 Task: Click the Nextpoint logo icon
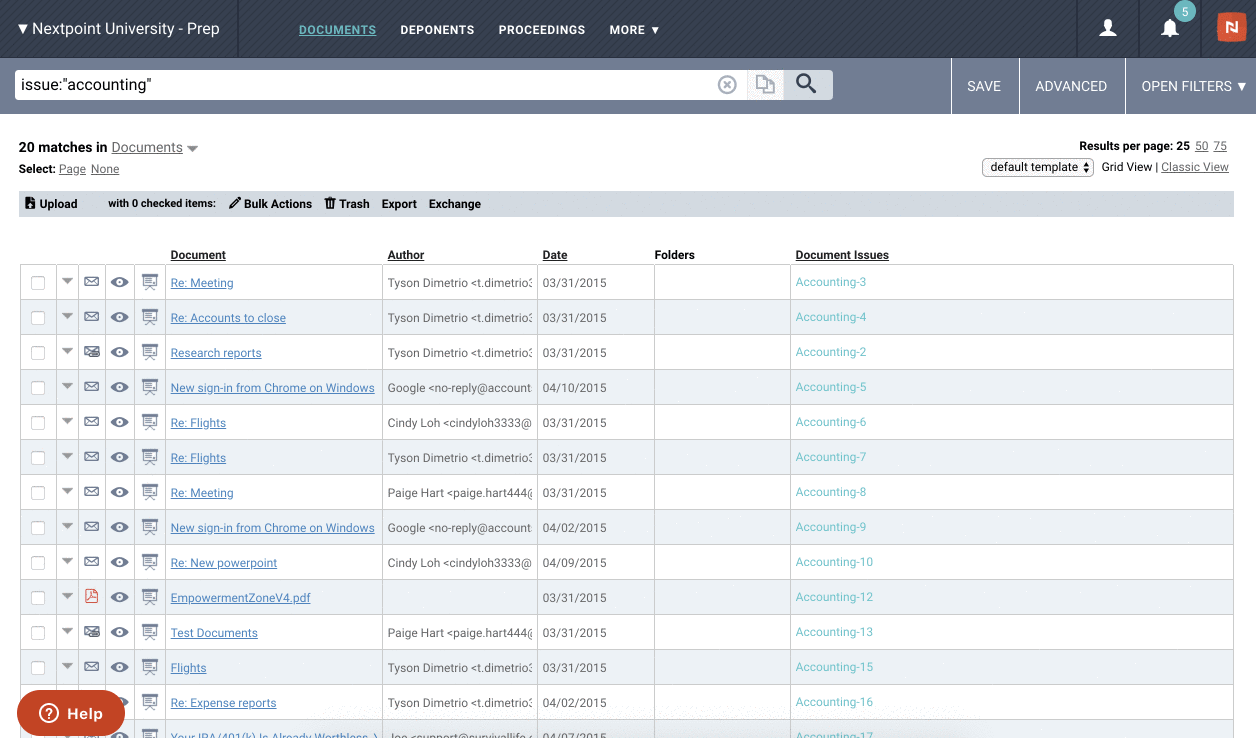[x=1231, y=28]
